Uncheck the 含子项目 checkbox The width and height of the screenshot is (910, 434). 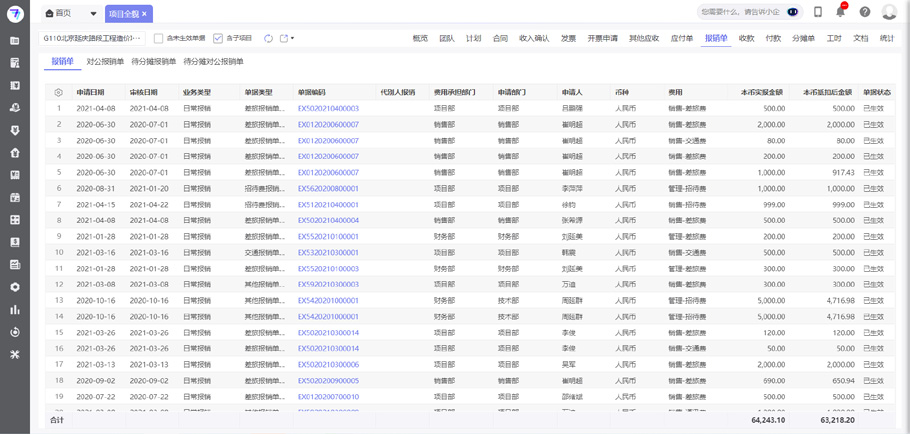click(218, 39)
